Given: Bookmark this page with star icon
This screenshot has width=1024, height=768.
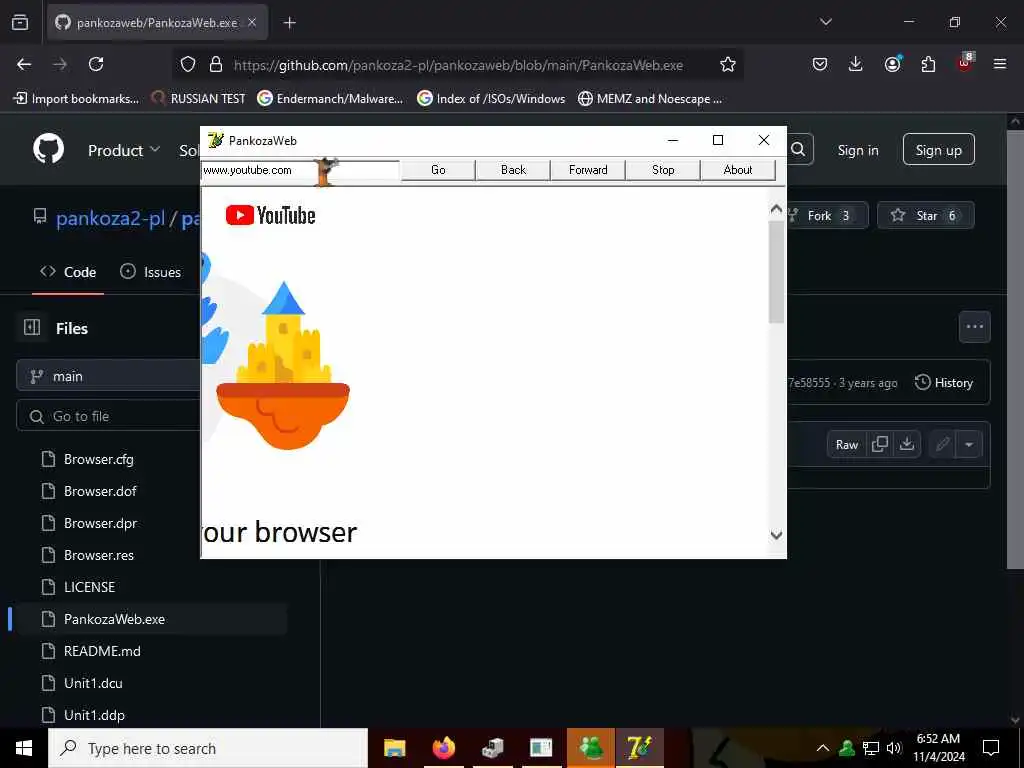Looking at the screenshot, I should pyautogui.click(x=728, y=64).
